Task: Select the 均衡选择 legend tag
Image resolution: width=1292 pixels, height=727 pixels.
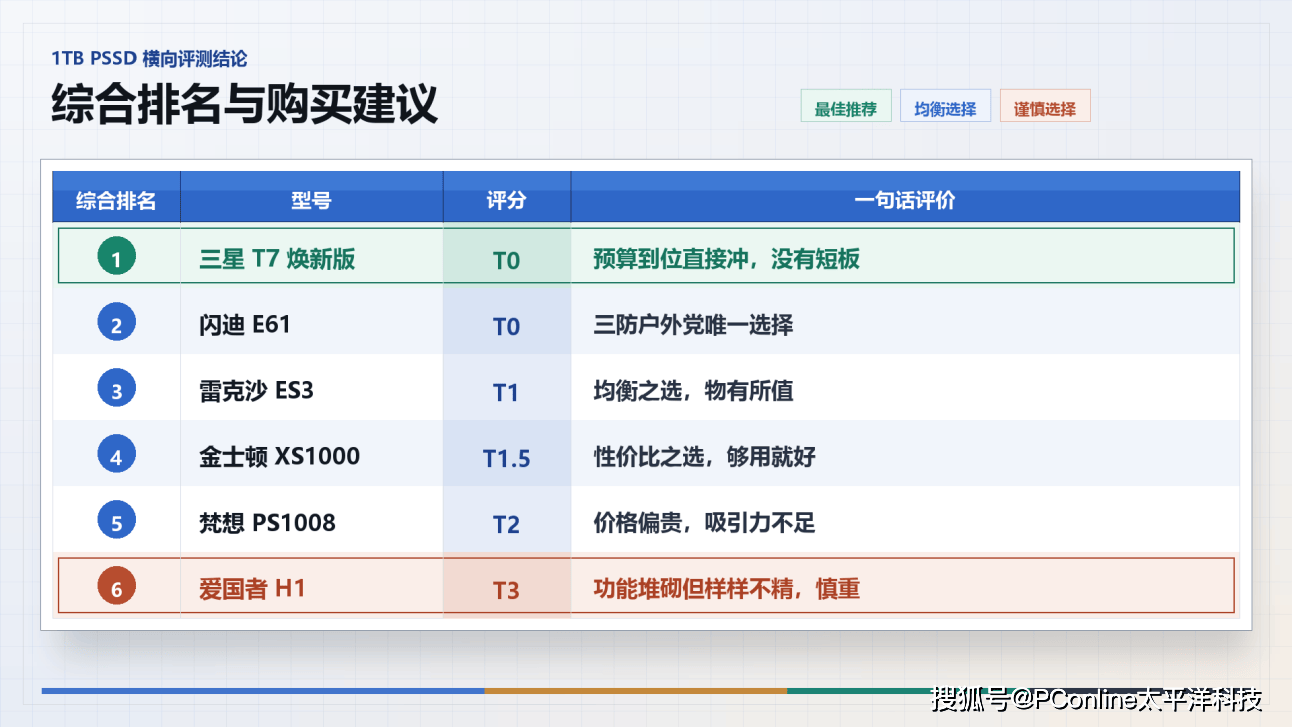Action: tap(945, 106)
